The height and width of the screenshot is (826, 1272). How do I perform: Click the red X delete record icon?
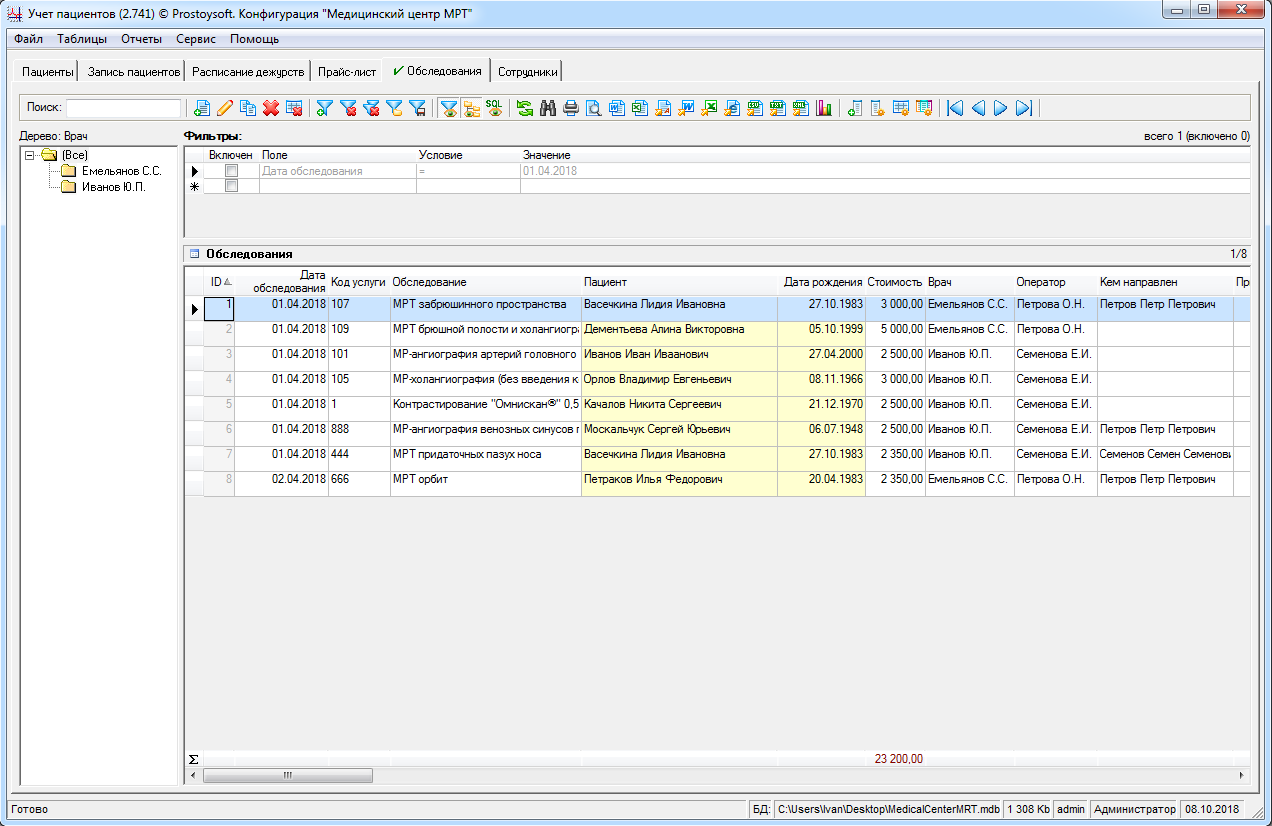(x=270, y=108)
